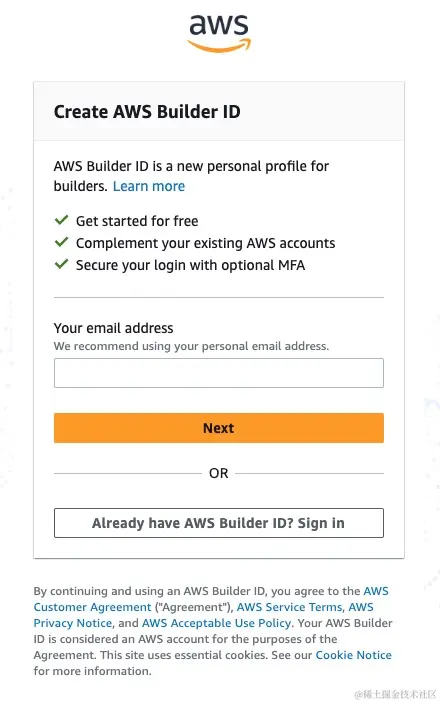Select Already have AWS Builder ID? Sign in
Viewport: 440px width, 703px height.
click(219, 523)
